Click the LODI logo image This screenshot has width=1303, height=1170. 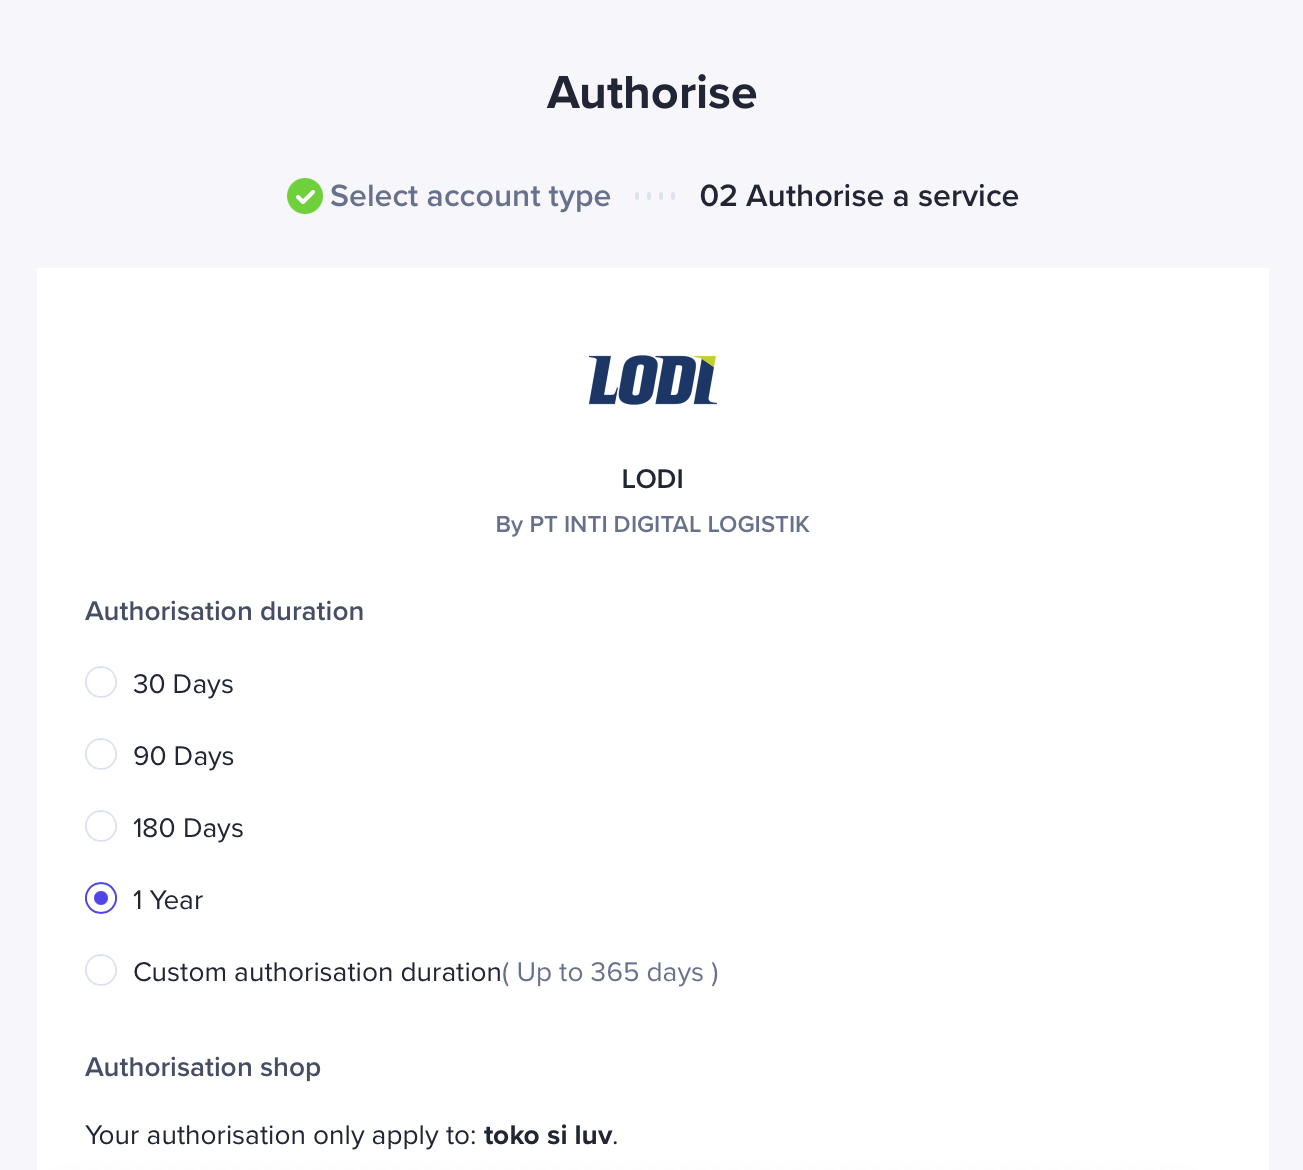coord(652,381)
